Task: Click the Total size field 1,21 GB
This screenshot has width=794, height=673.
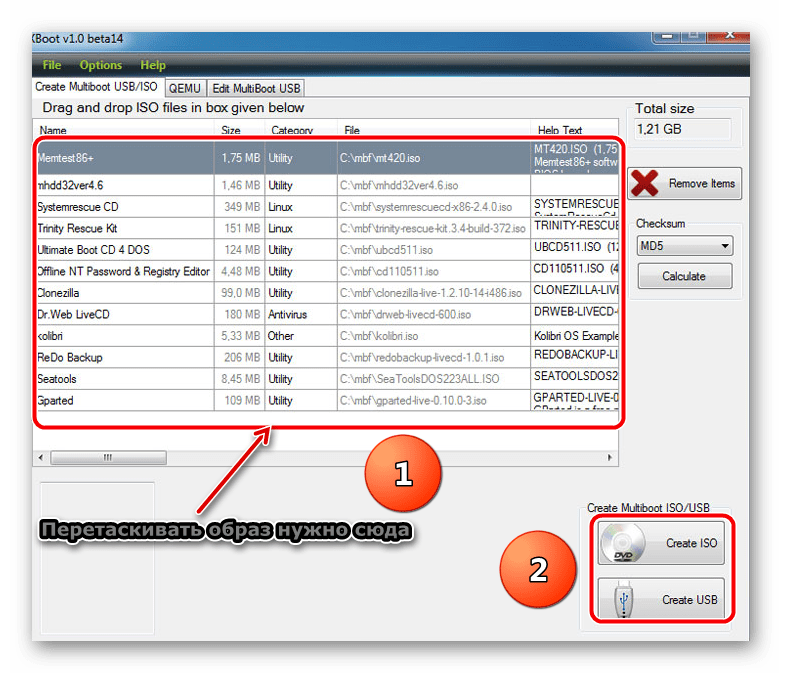Action: (x=682, y=129)
